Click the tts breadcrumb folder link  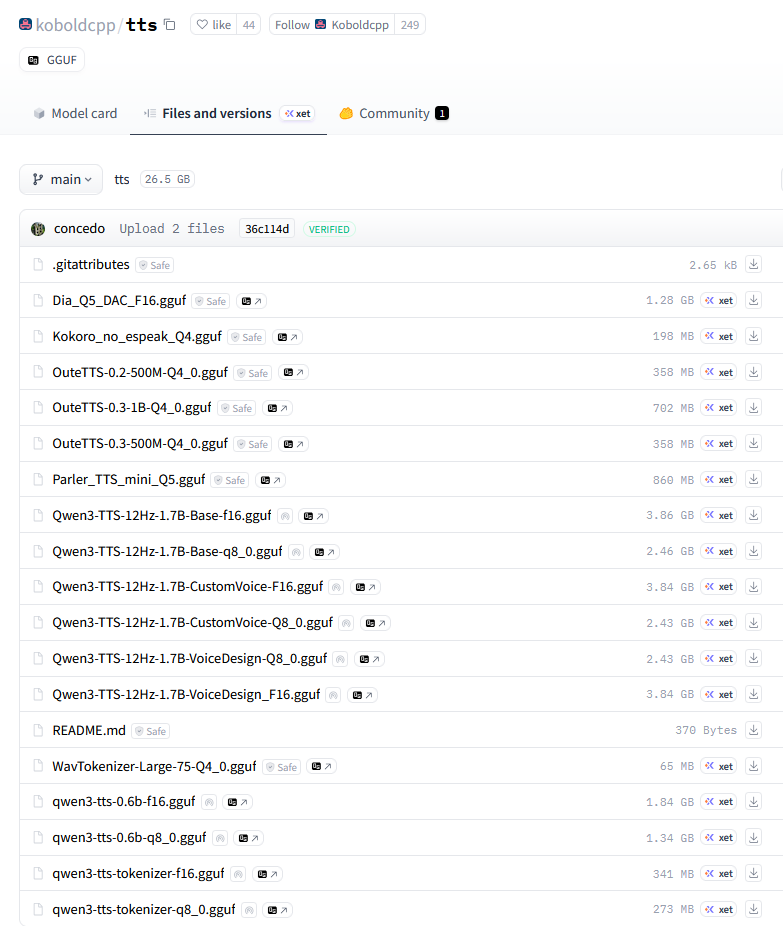pos(122,180)
